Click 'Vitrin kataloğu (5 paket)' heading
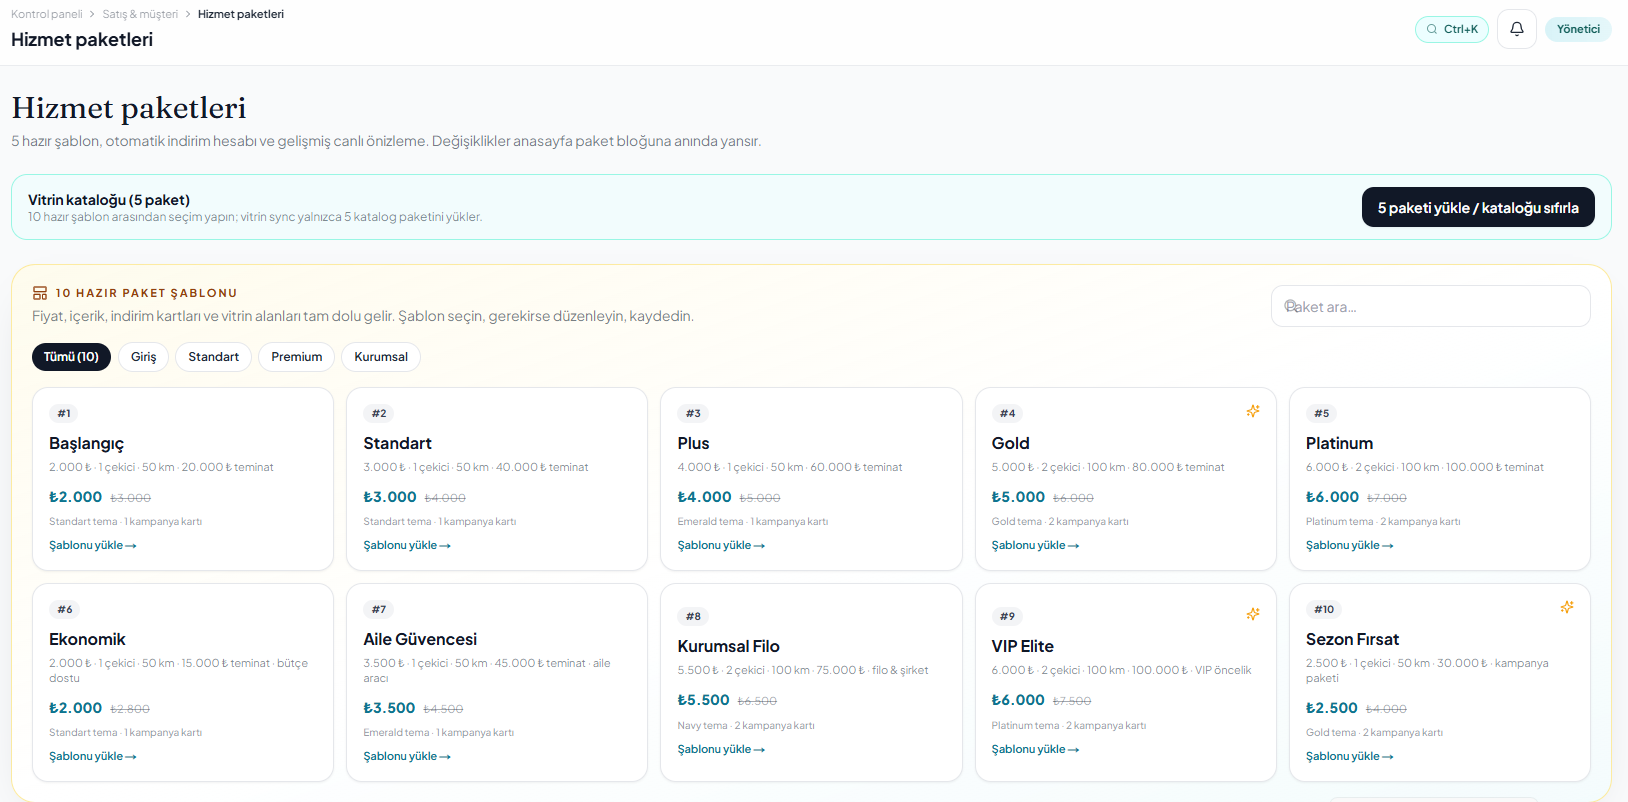 109,200
